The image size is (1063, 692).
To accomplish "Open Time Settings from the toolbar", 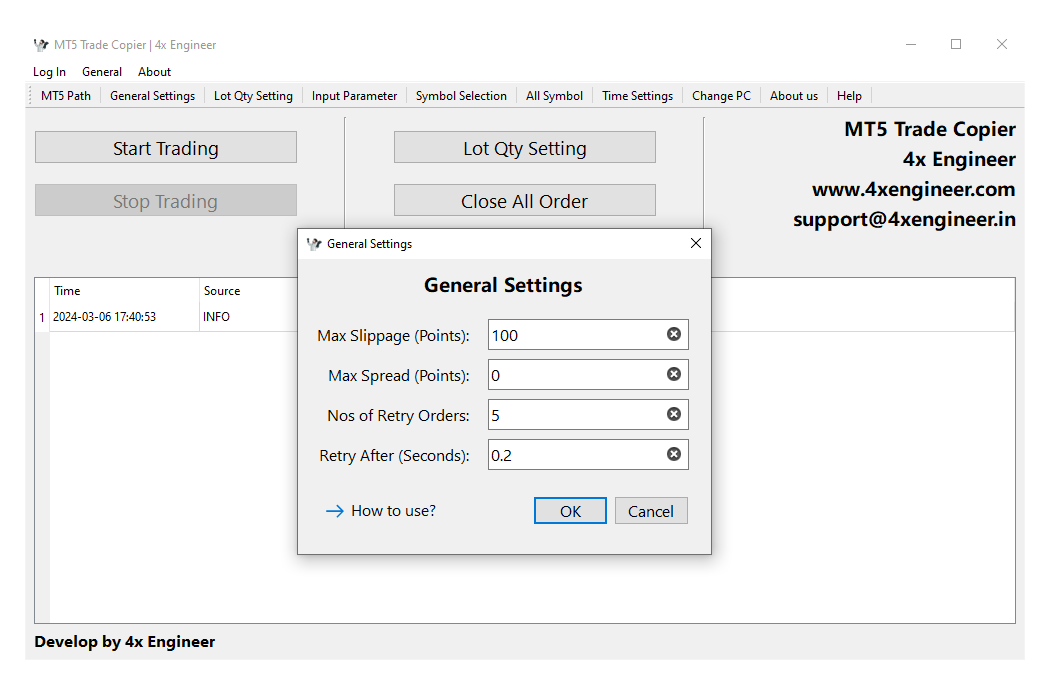I will click(x=637, y=96).
